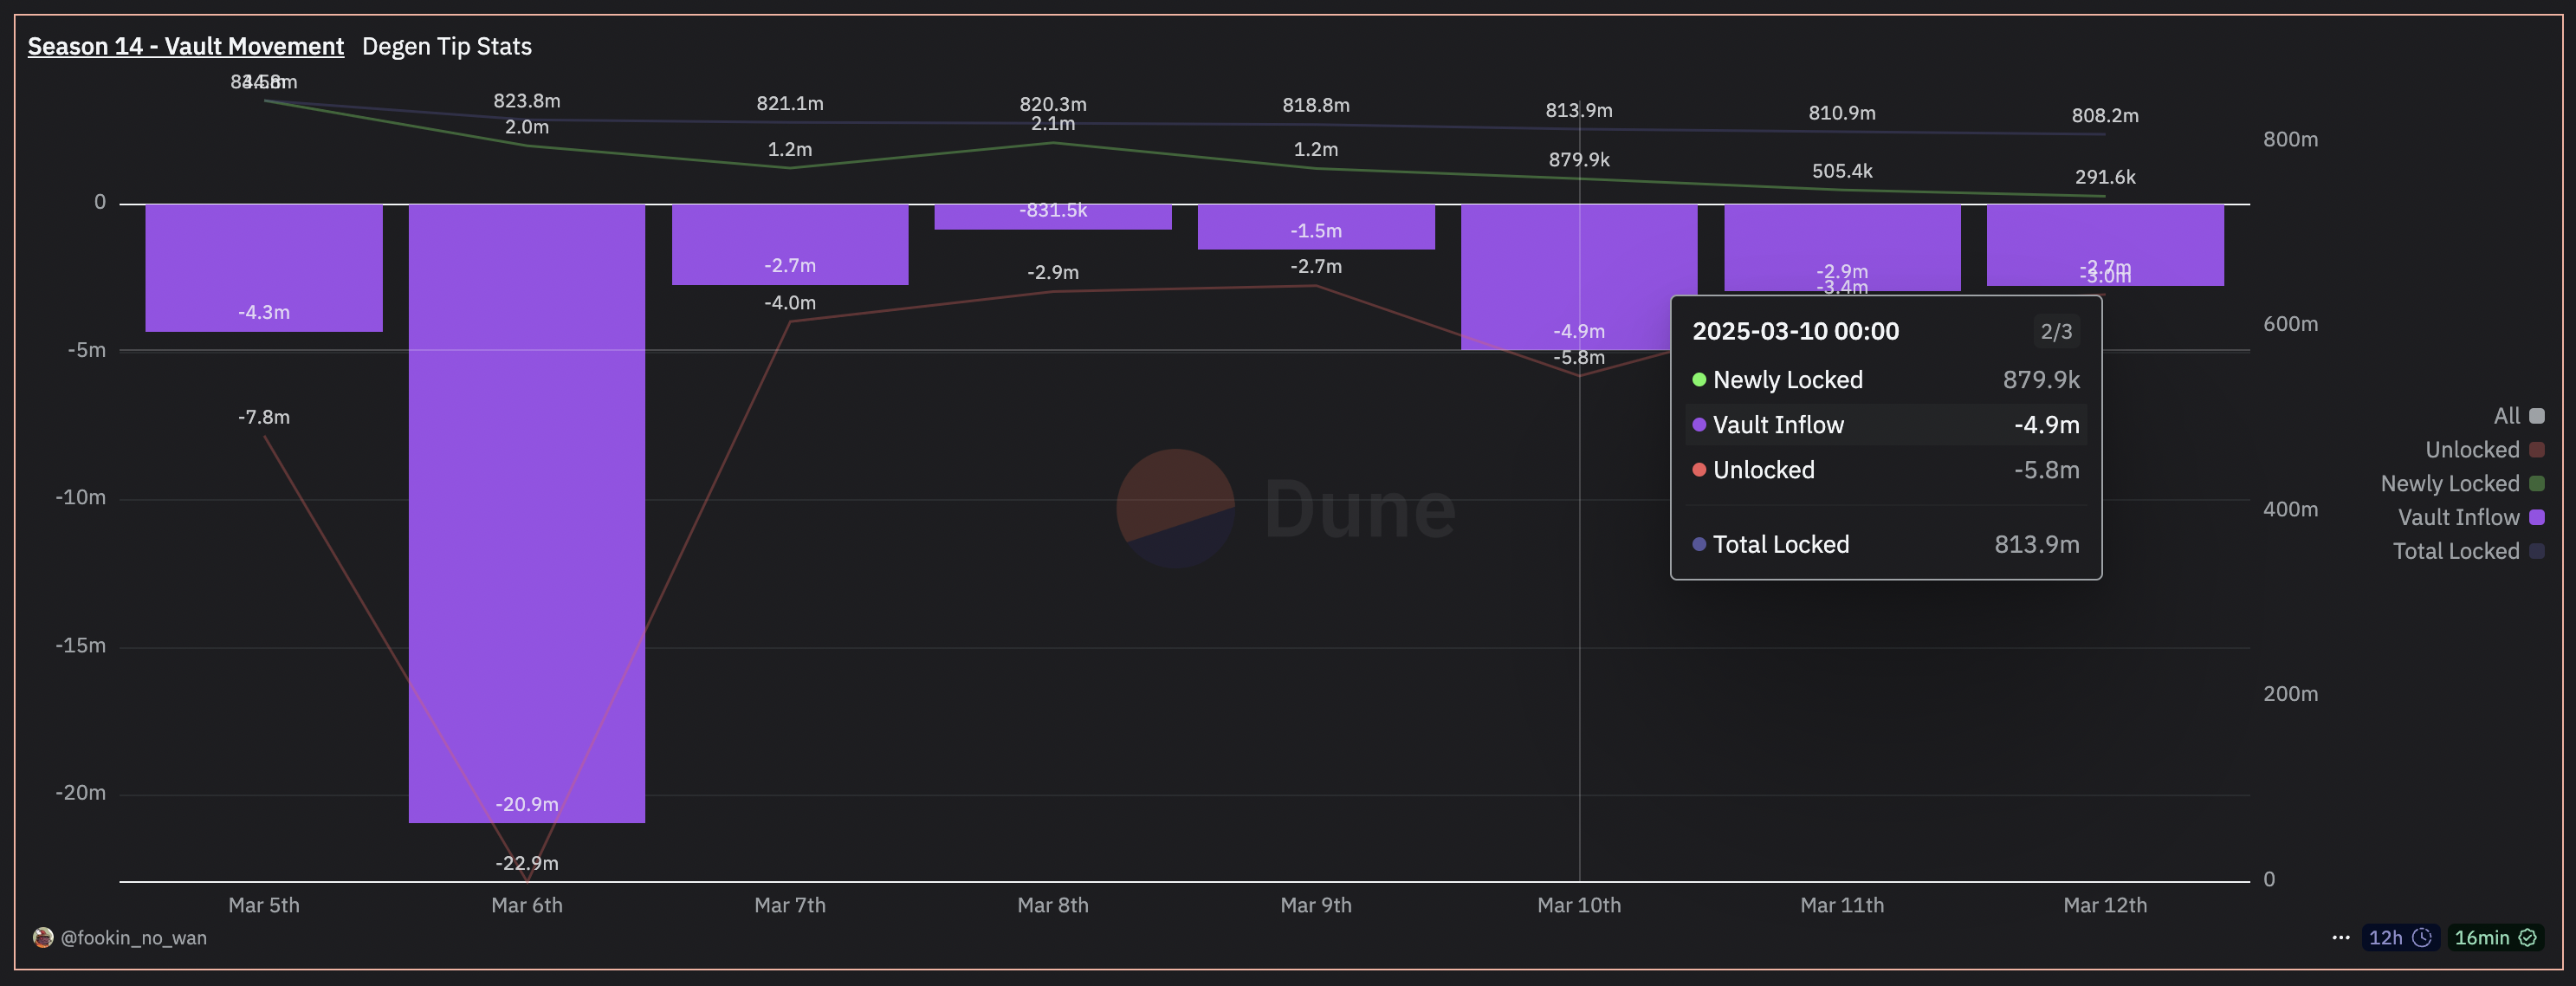Open the @fookin_no_wan author profile link

134,937
